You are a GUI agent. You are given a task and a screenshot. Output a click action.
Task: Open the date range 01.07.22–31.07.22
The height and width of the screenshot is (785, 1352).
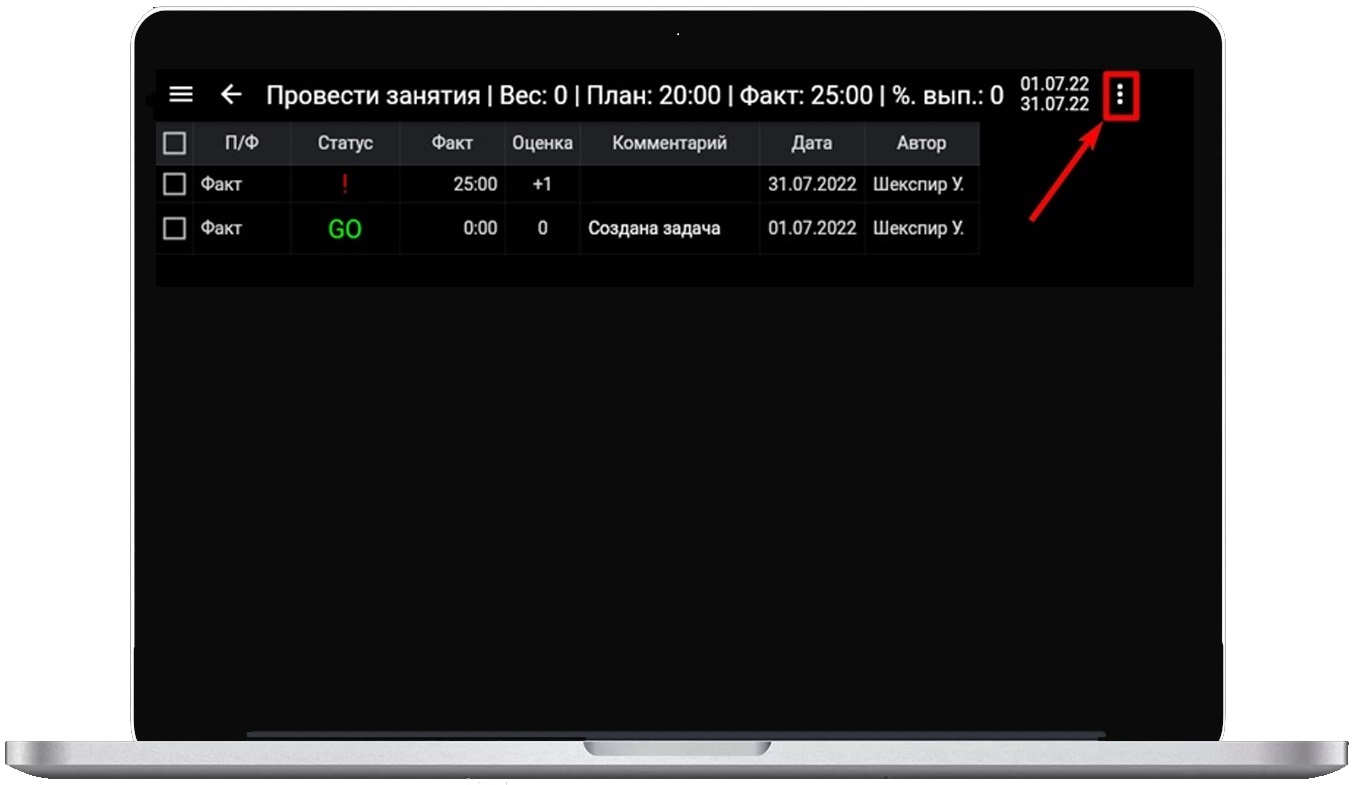1054,95
